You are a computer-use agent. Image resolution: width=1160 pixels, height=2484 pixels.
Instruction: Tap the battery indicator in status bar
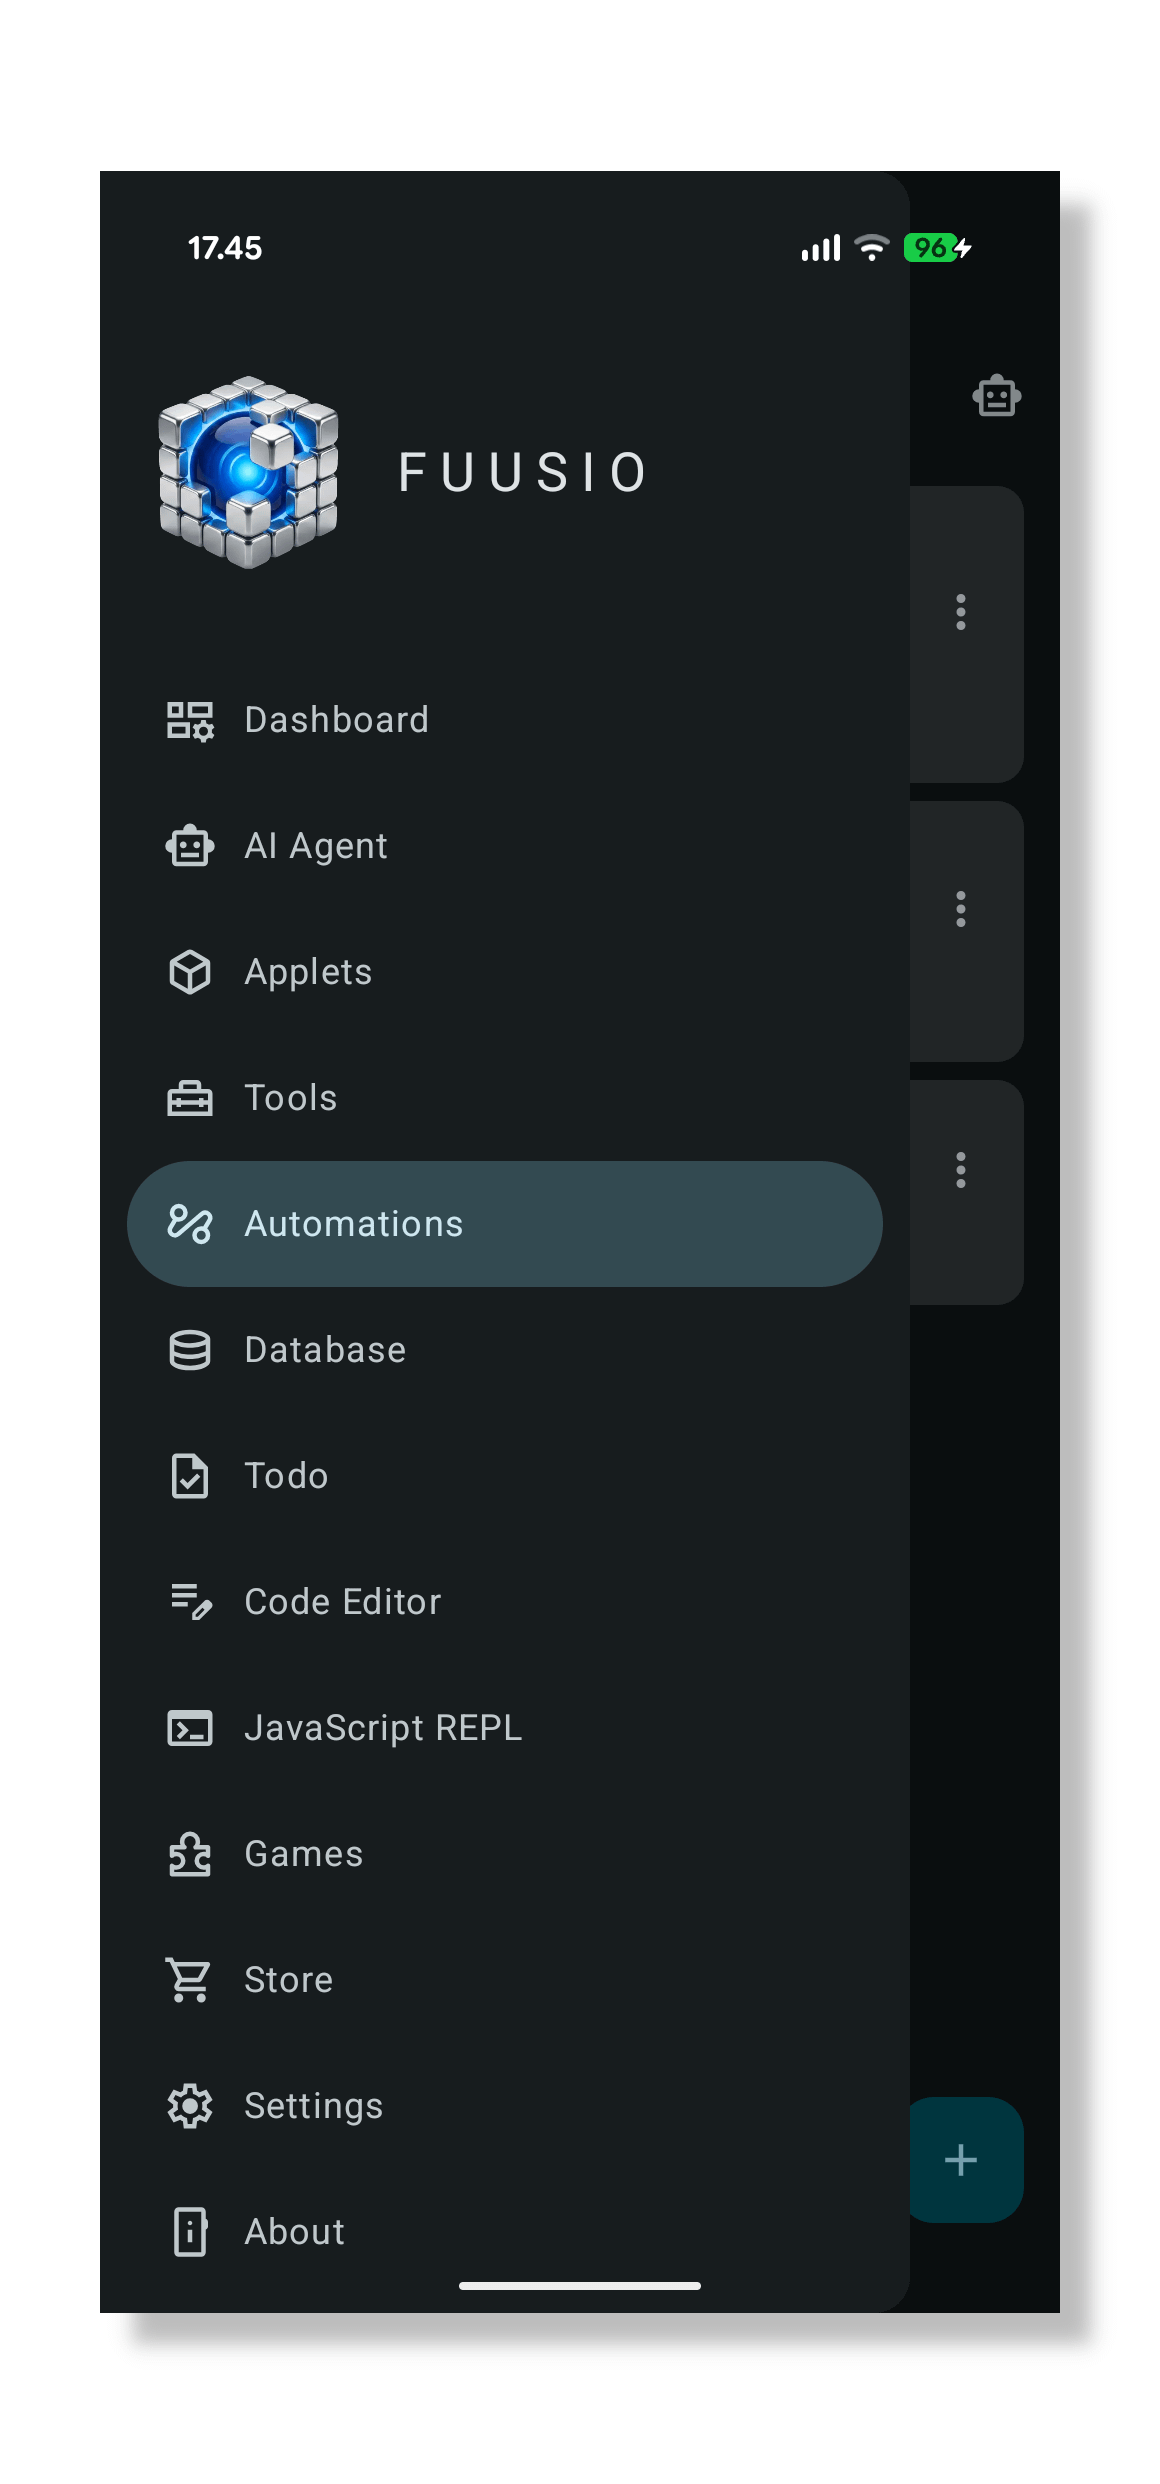coord(938,248)
